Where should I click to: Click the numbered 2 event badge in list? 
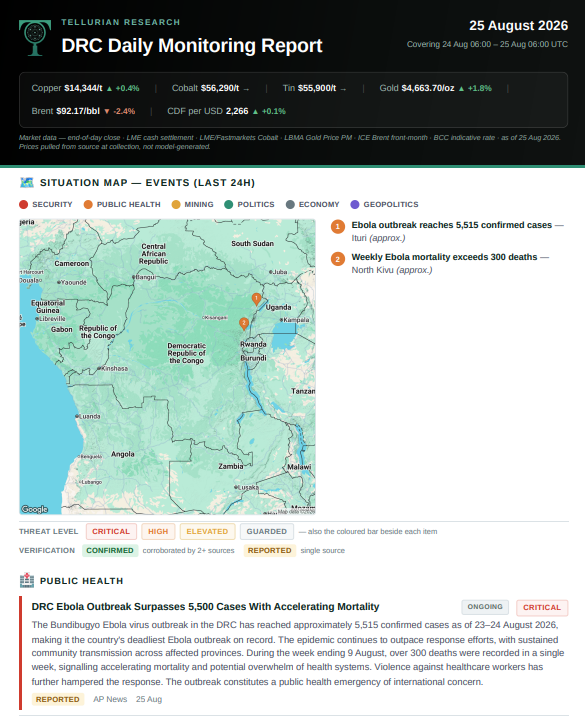(x=337, y=259)
